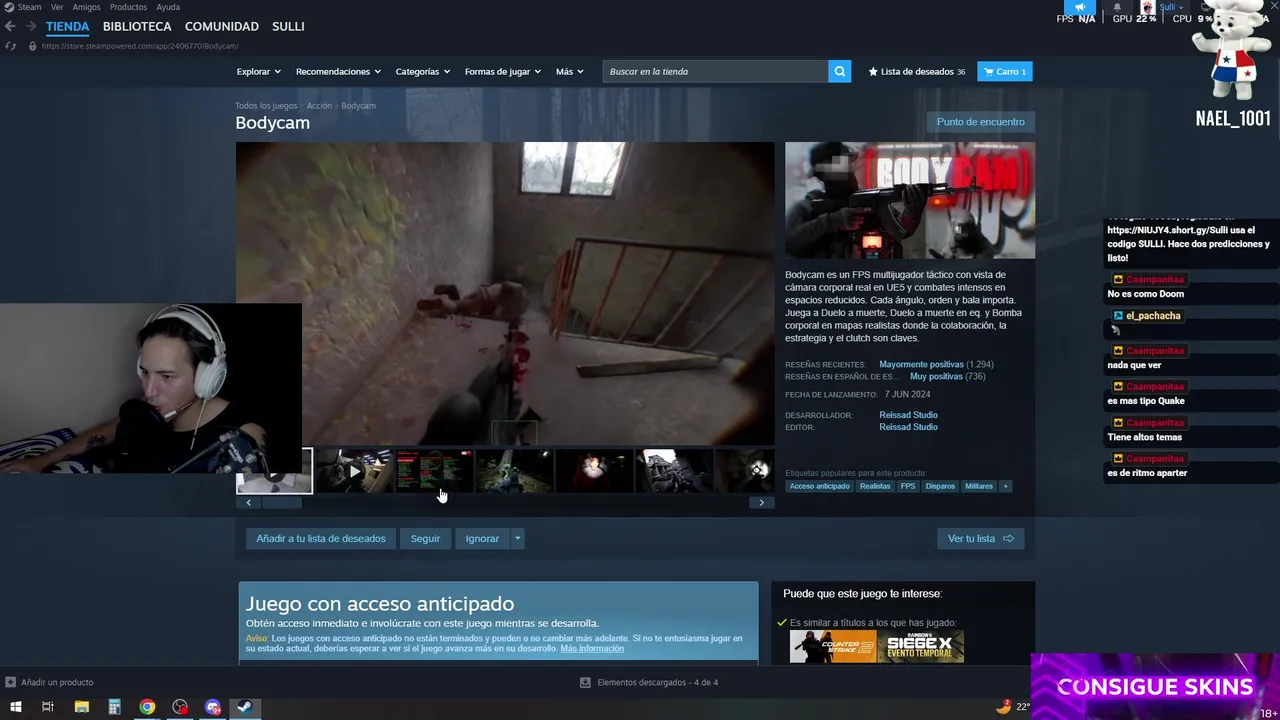This screenshot has height=720, width=1280.
Task: Open Calculator from the taskbar
Action: [114, 707]
